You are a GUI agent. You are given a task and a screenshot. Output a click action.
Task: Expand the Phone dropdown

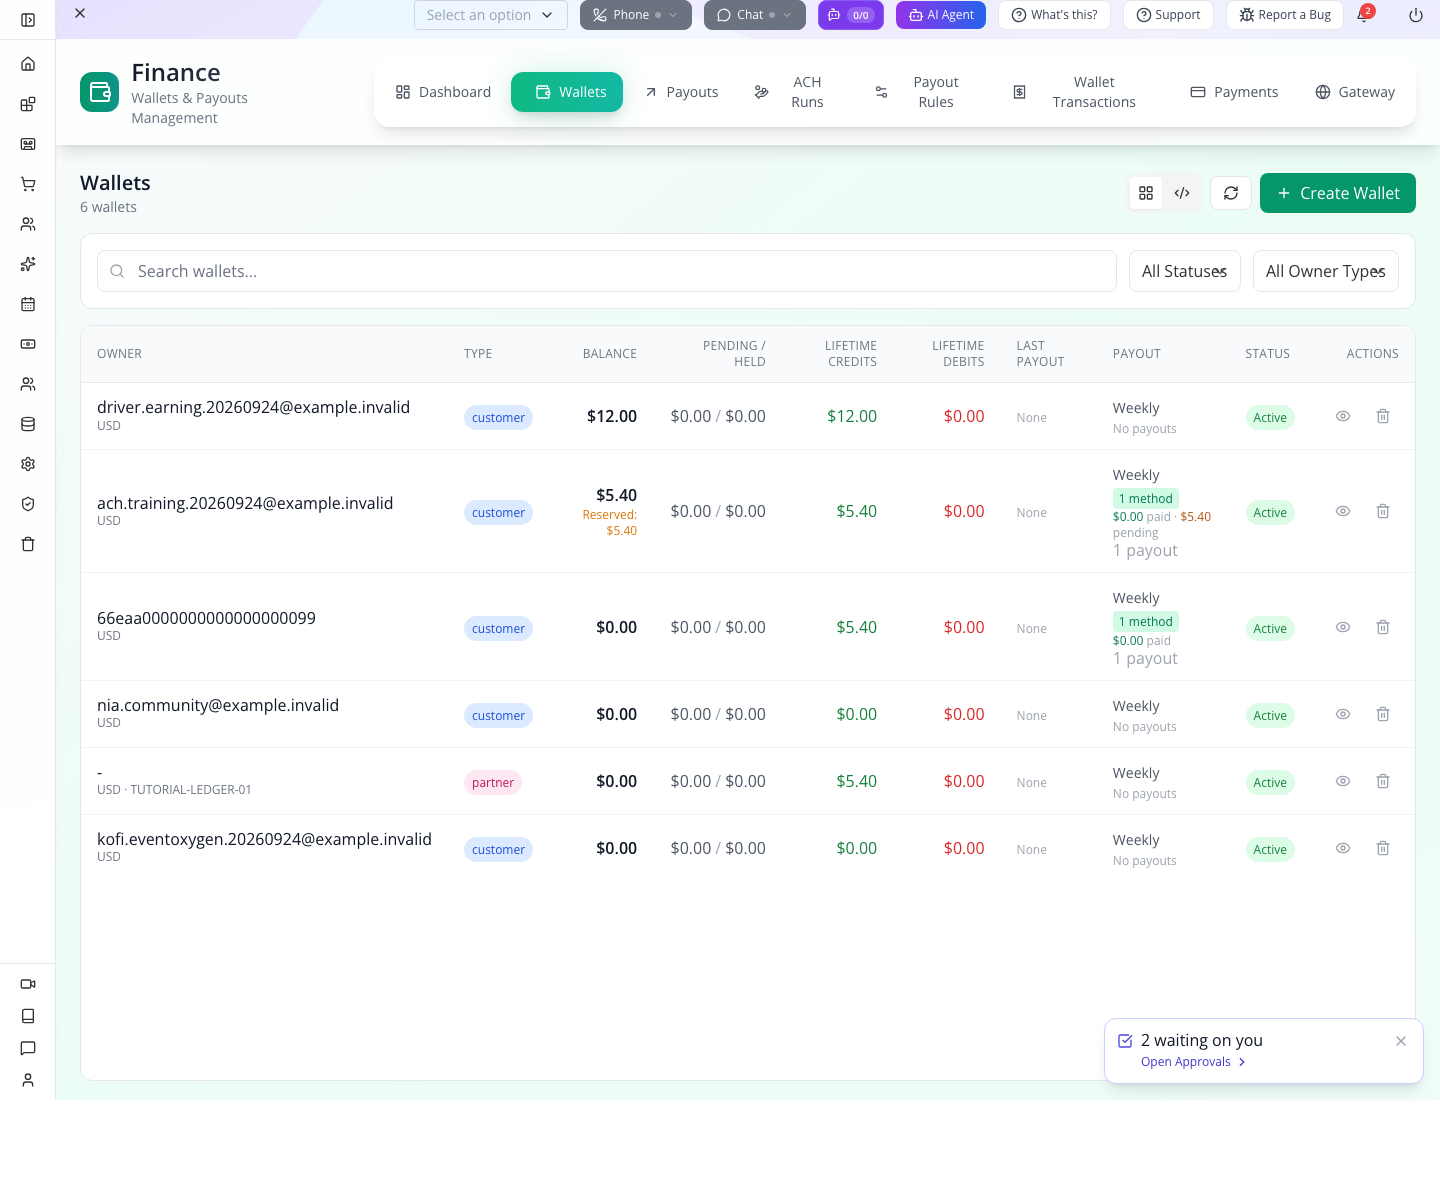click(636, 15)
